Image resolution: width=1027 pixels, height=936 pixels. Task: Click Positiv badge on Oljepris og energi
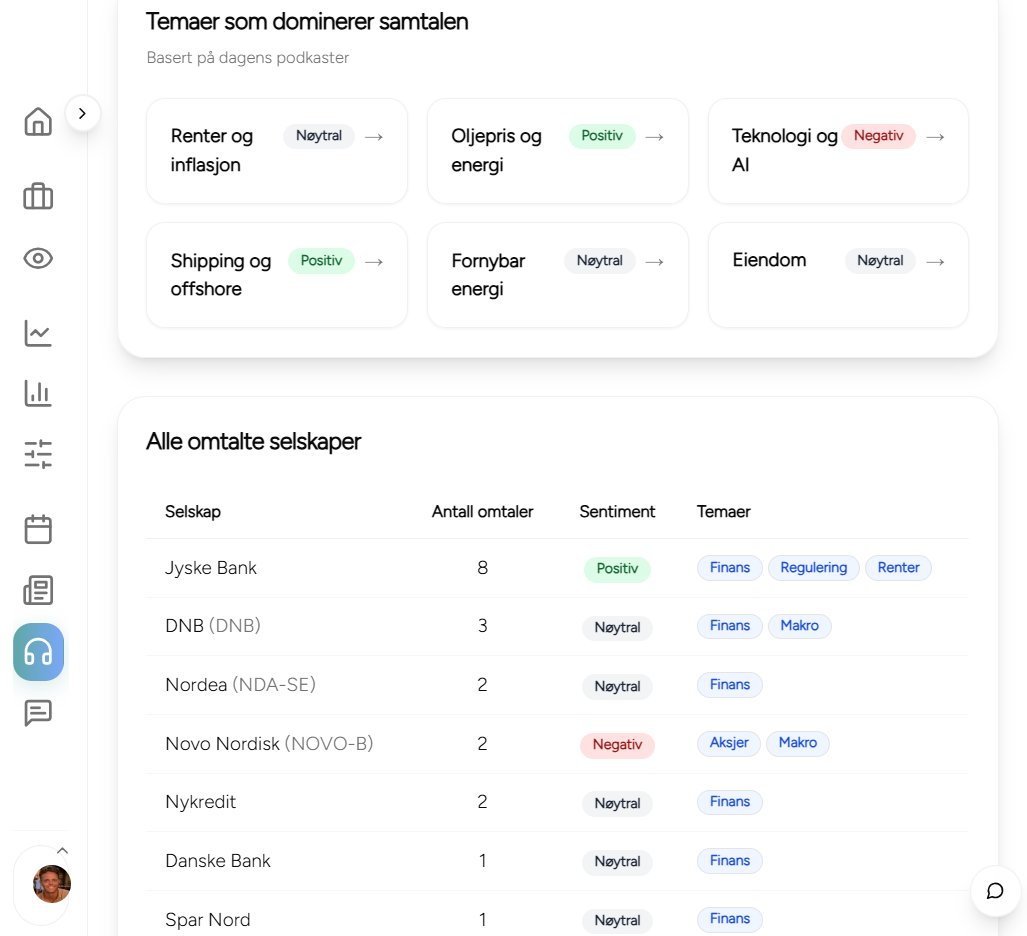602,136
